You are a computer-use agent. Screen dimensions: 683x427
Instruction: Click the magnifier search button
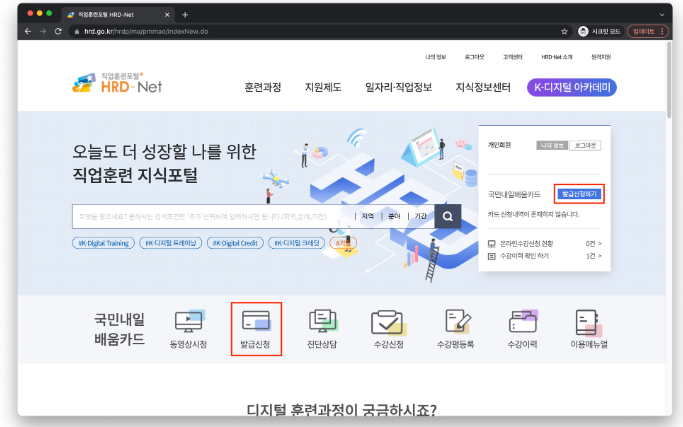pyautogui.click(x=448, y=216)
